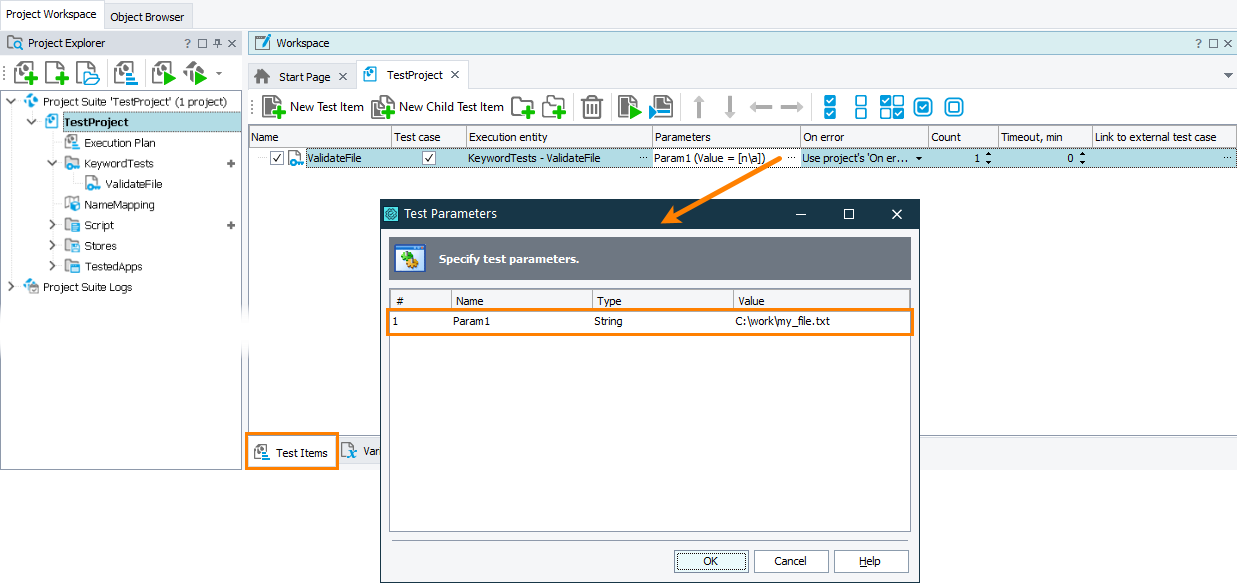This screenshot has height=583, width=1237.
Task: Confirm test parameters with OK
Action: click(711, 561)
